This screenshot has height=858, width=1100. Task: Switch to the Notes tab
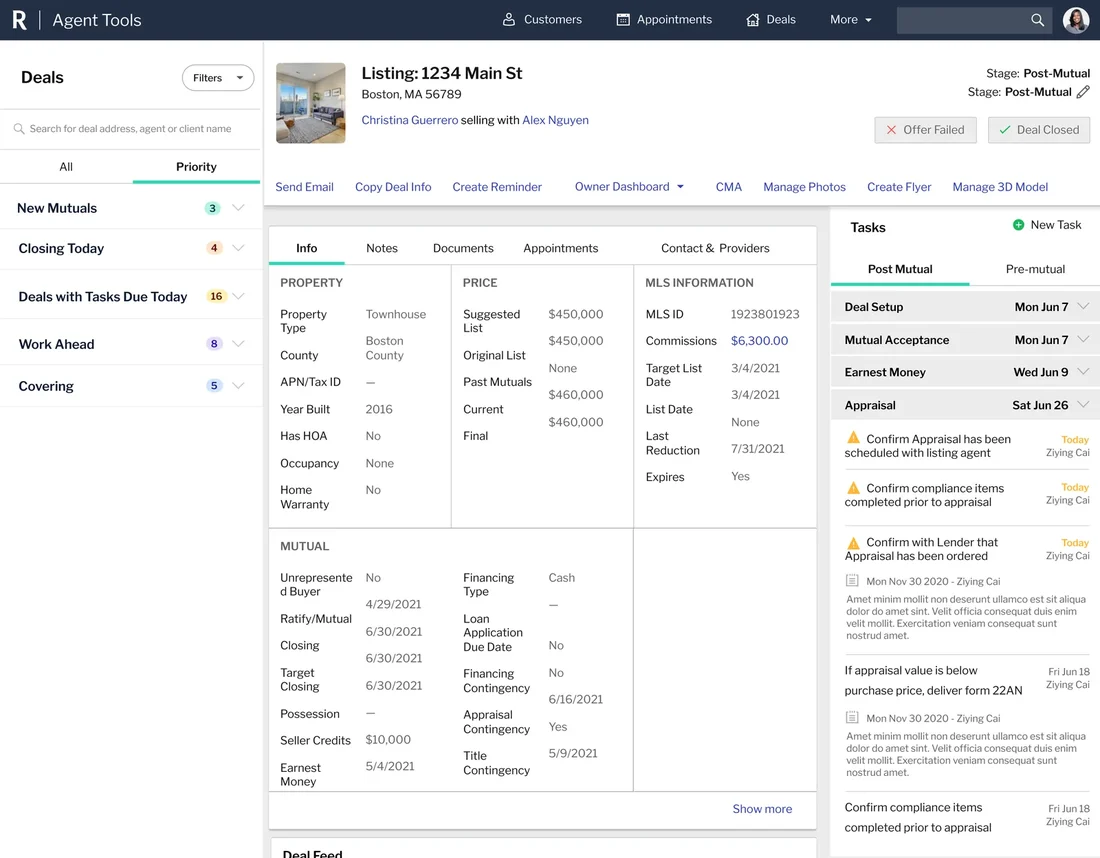(382, 248)
